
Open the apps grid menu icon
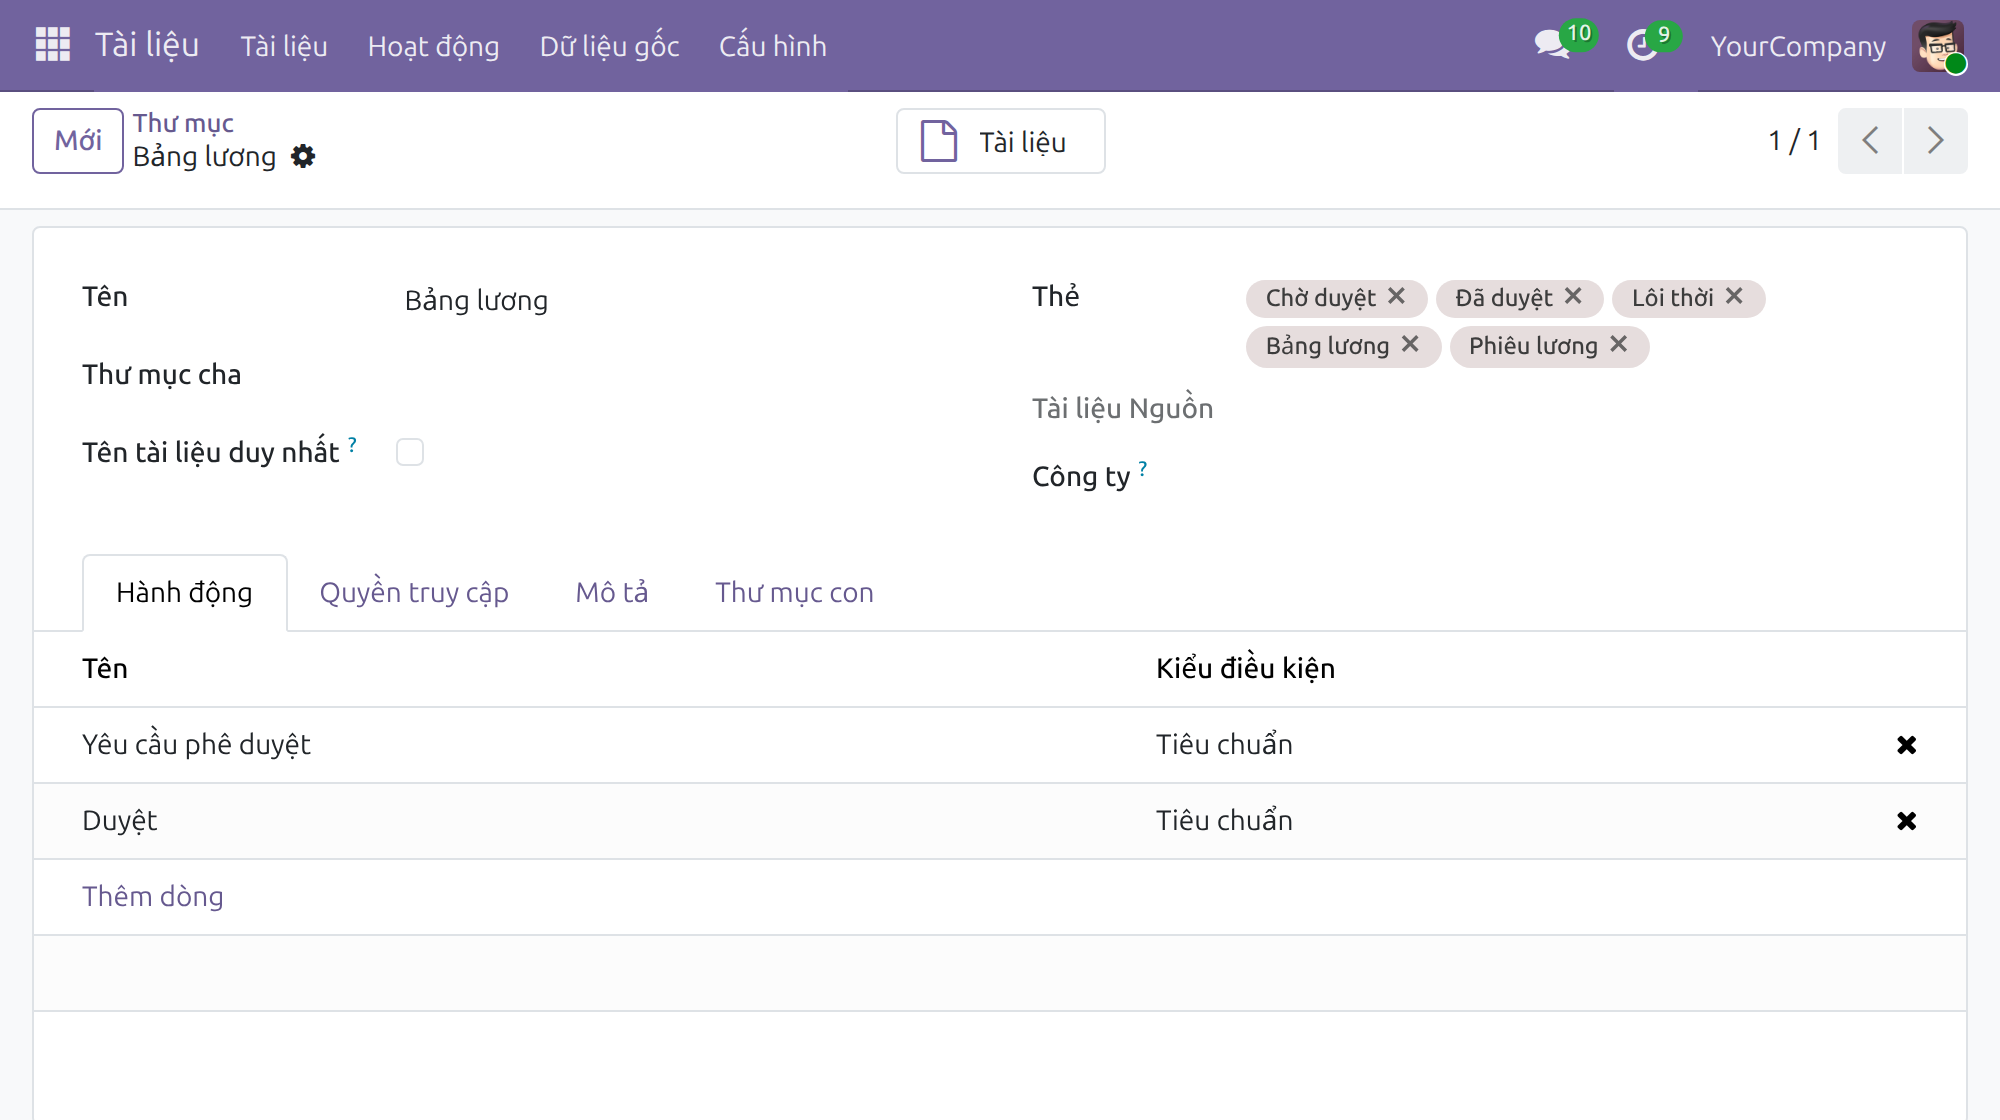click(x=52, y=45)
